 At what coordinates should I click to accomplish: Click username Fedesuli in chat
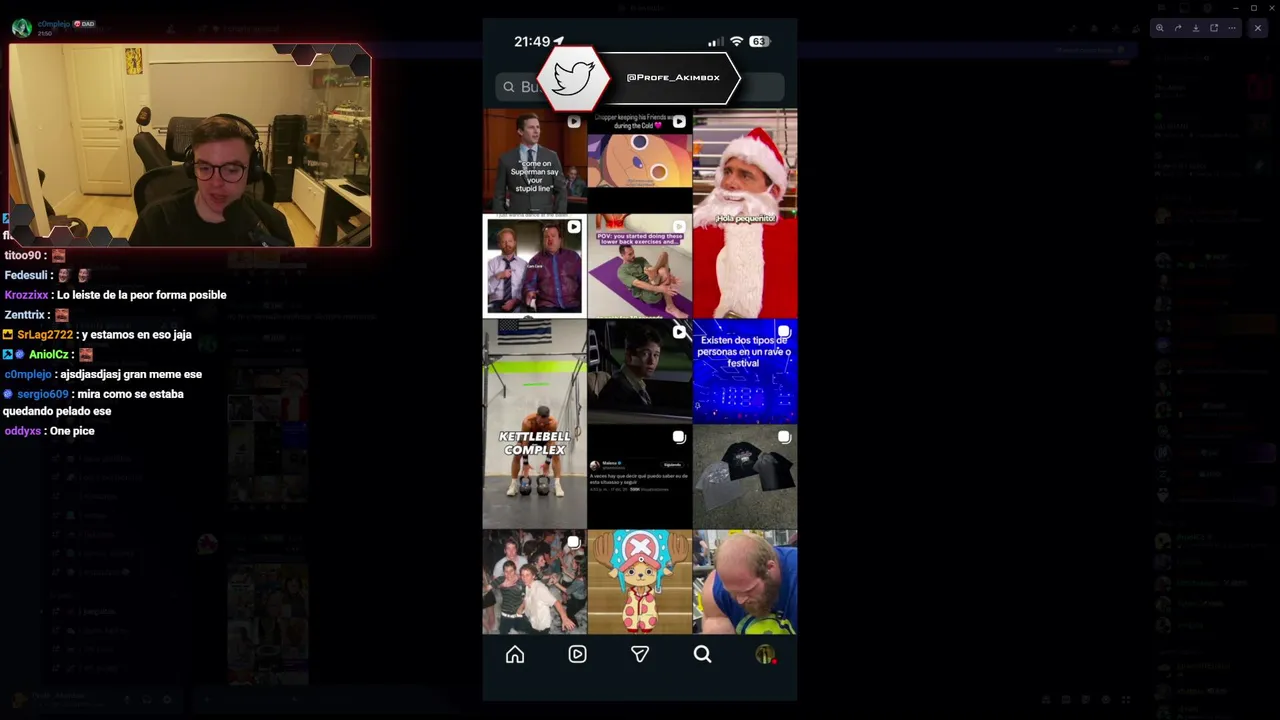(x=27, y=275)
